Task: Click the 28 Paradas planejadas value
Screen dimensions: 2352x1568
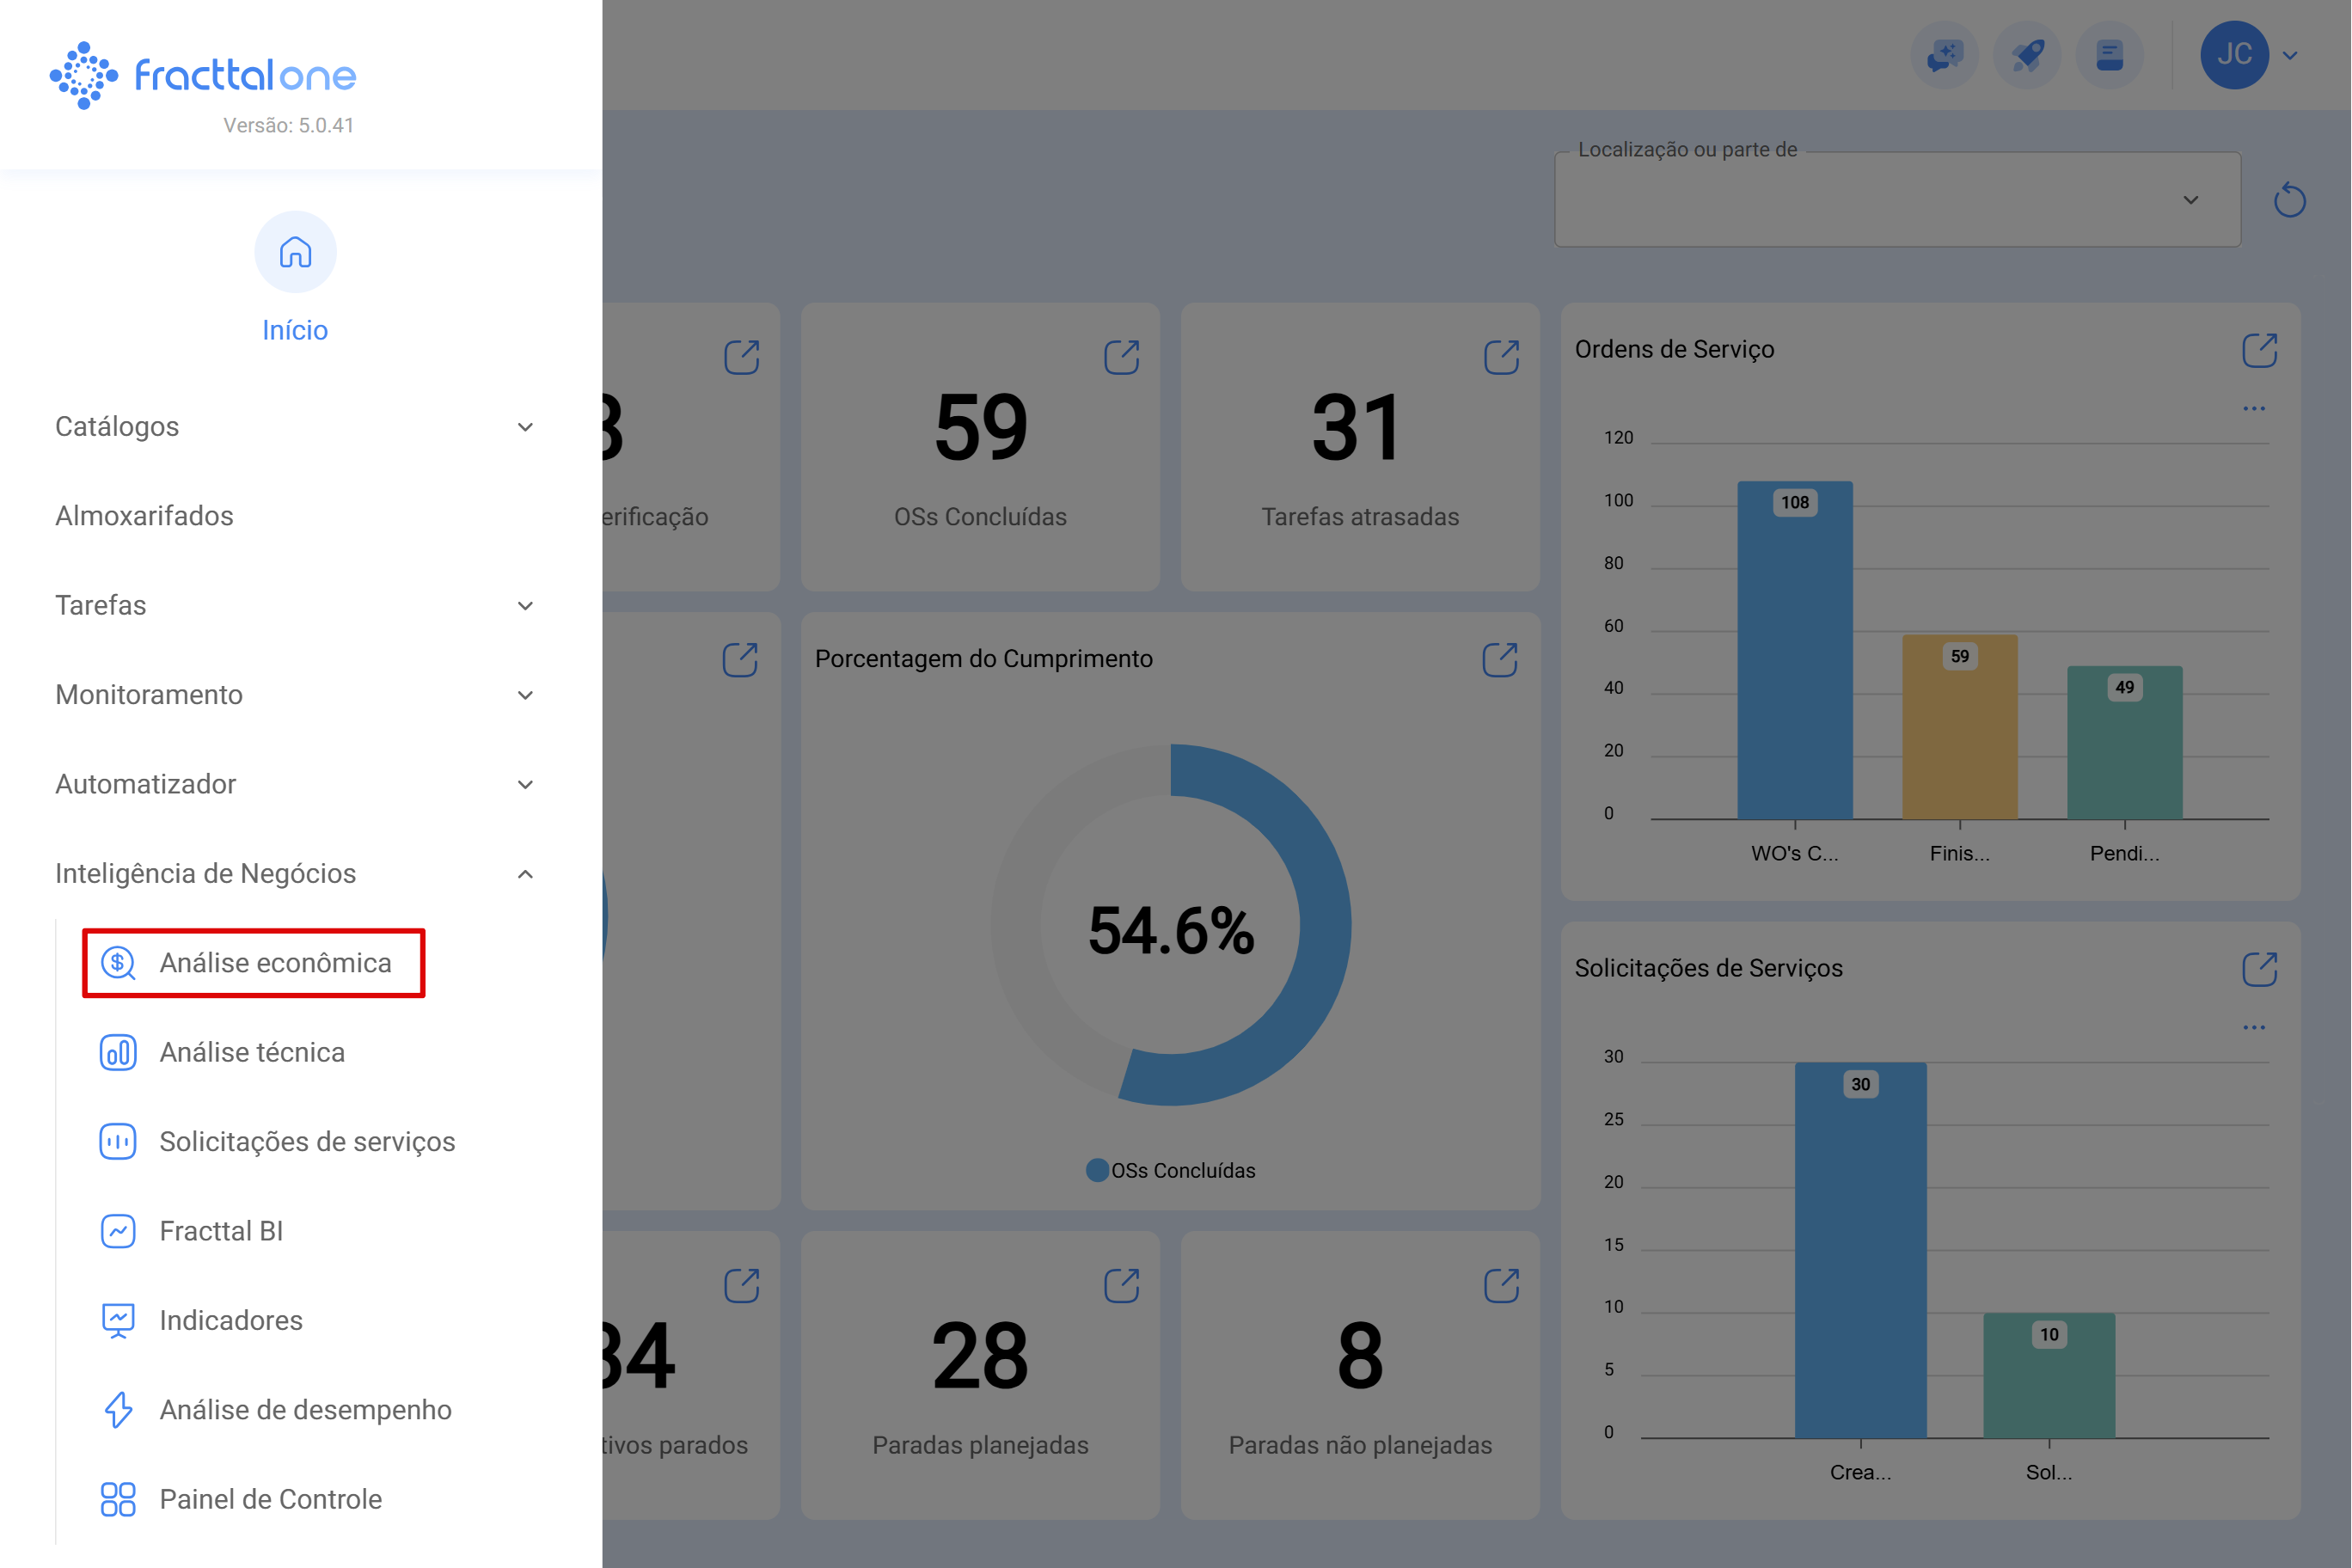Action: 980,1356
